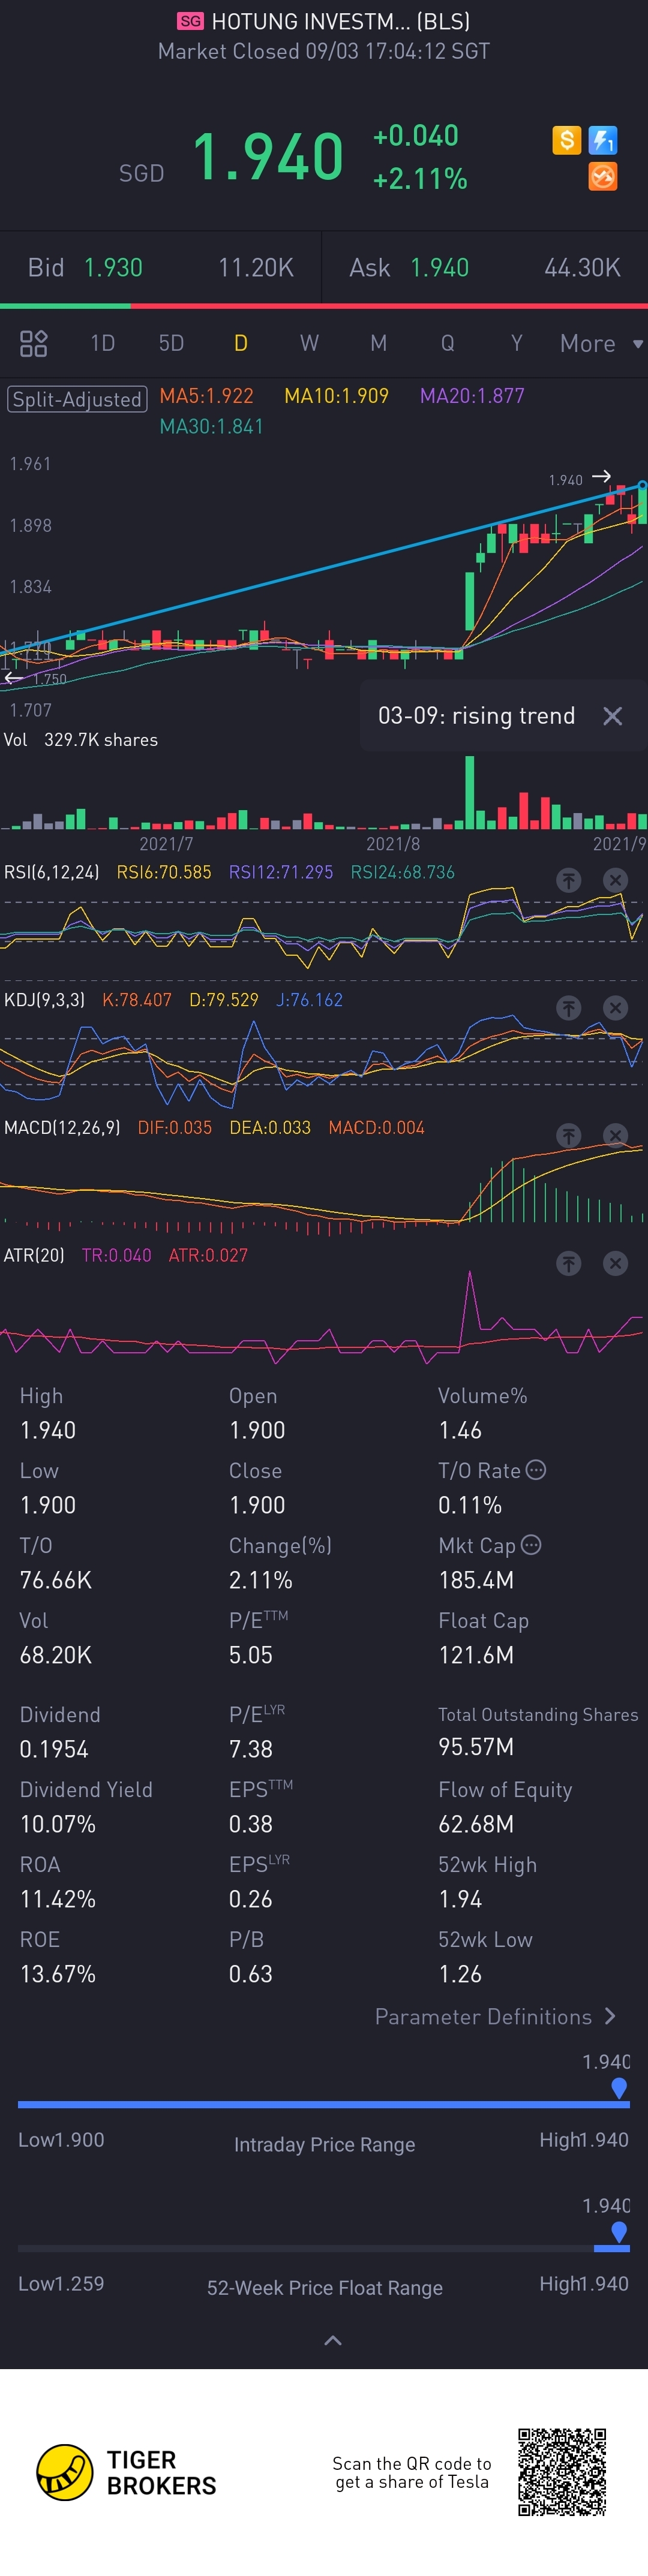This screenshot has height=2576, width=648.
Task: Collapse the details with up chevron
Action: 333,2341
